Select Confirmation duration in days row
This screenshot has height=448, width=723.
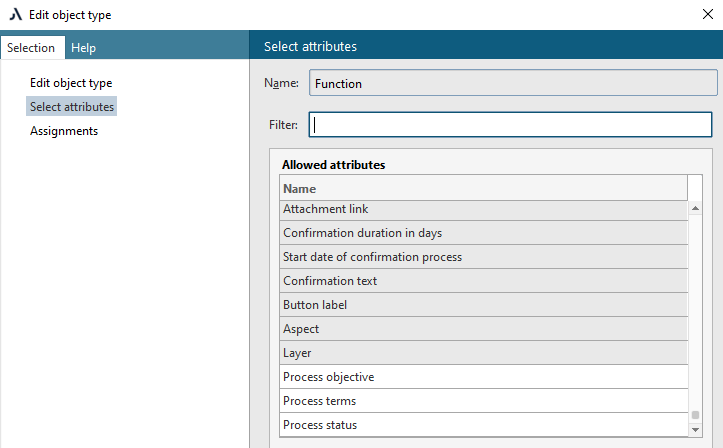483,233
